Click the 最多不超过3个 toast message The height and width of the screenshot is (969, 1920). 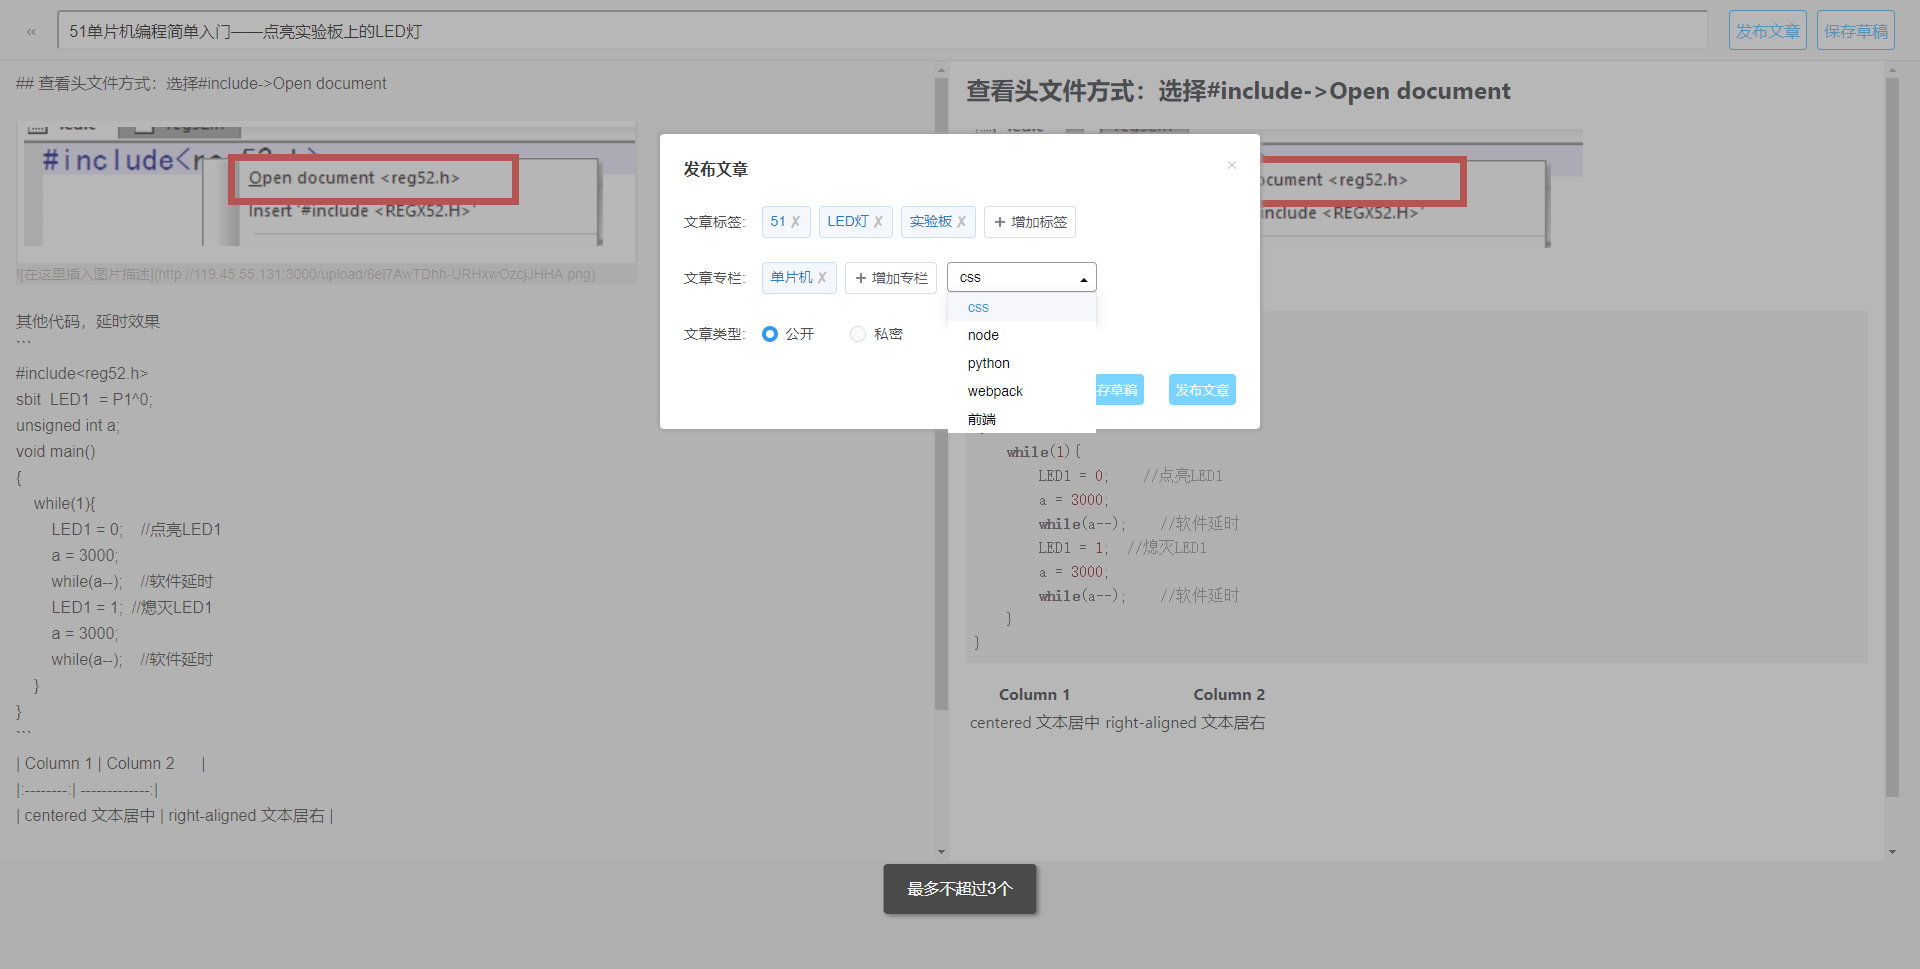[960, 889]
